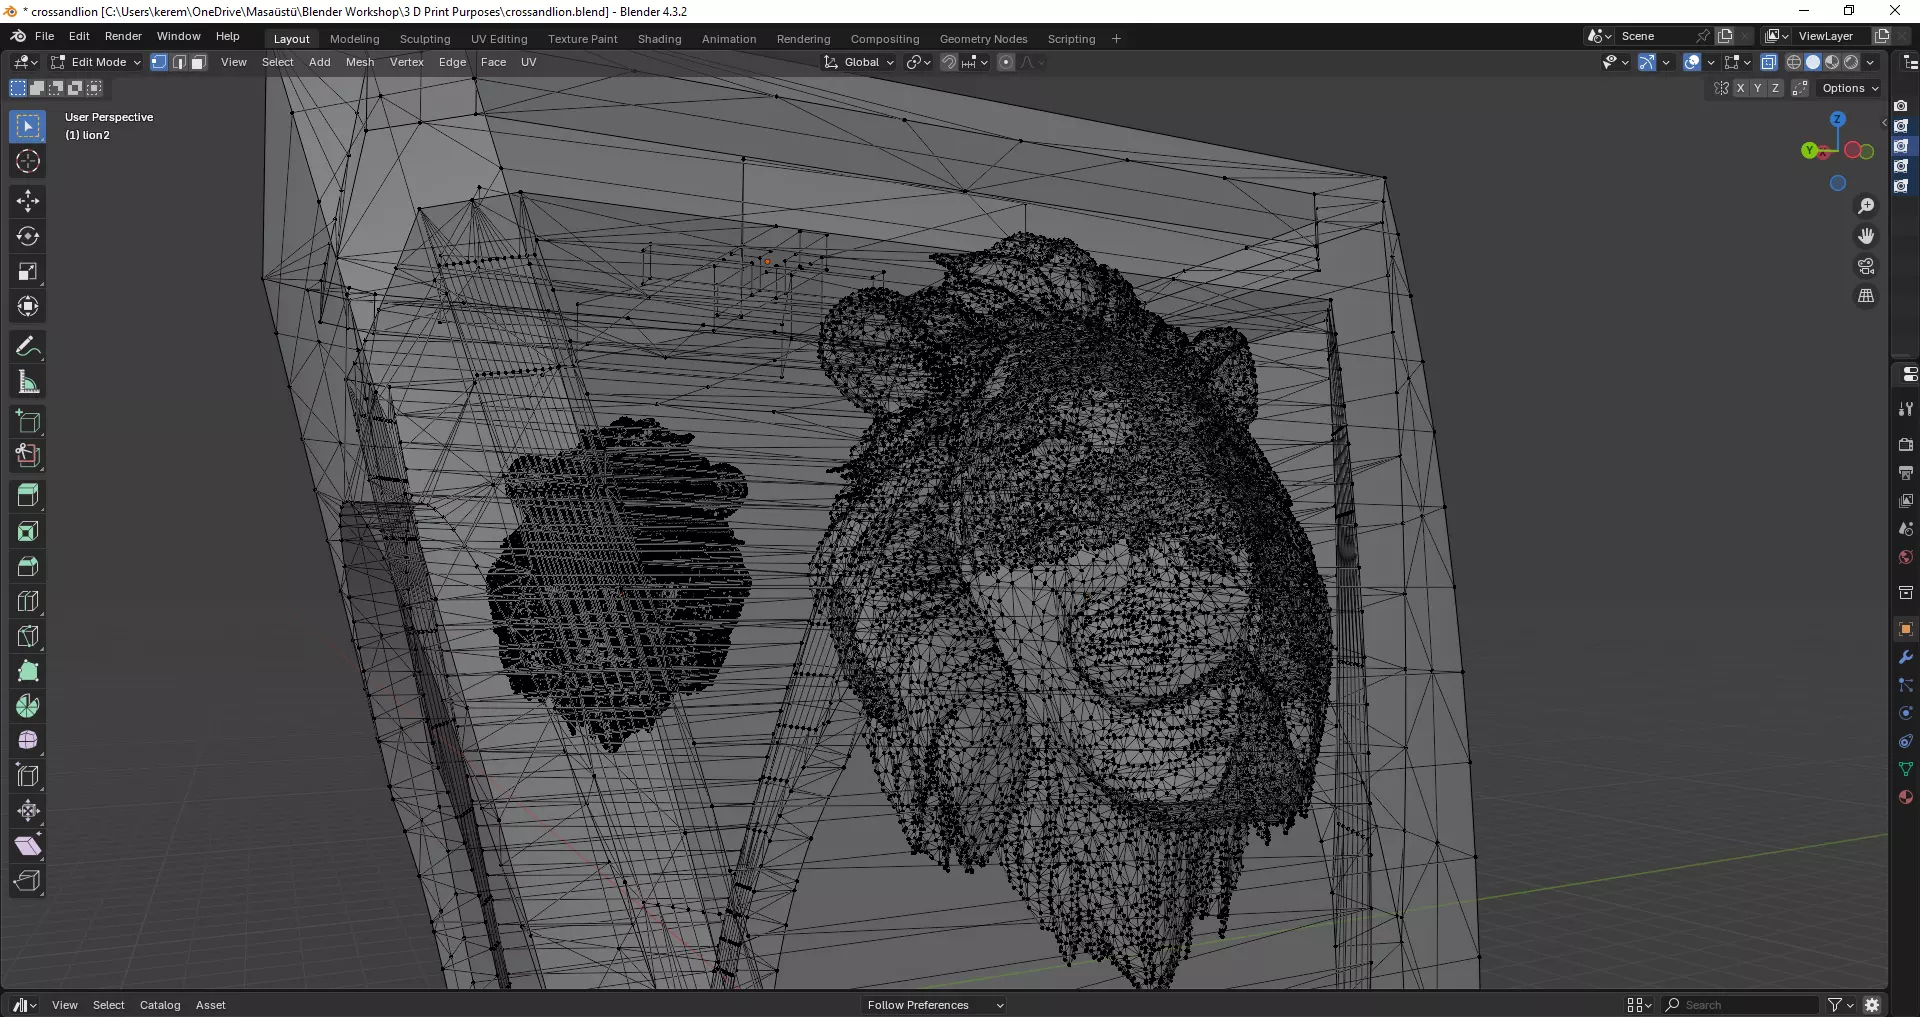Toggle the camera view button

pyautogui.click(x=1866, y=266)
